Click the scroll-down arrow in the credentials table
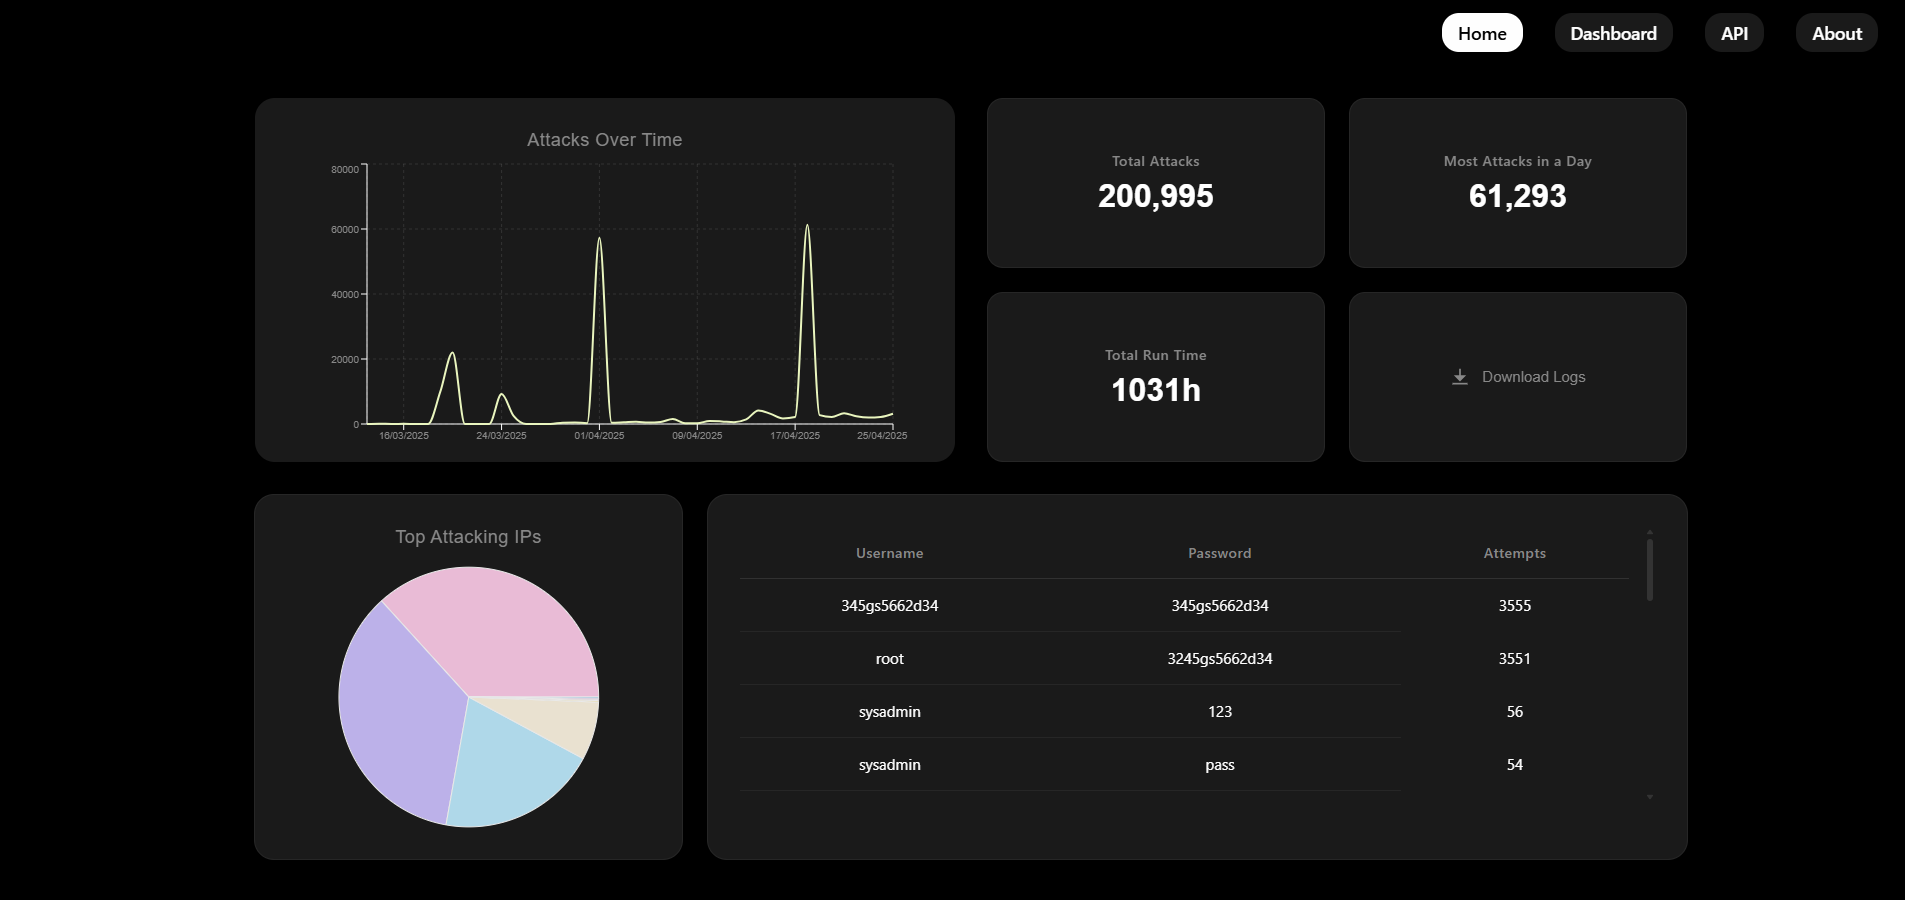The height and width of the screenshot is (900, 1905). (x=1650, y=797)
